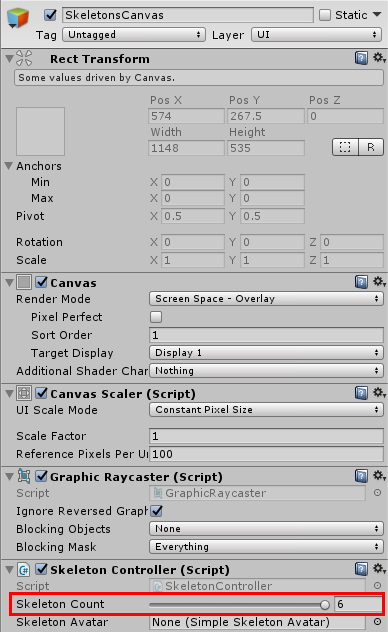This screenshot has height=632, width=388.
Task: Open the Tag dropdown showing Untagged
Action: coord(134,35)
